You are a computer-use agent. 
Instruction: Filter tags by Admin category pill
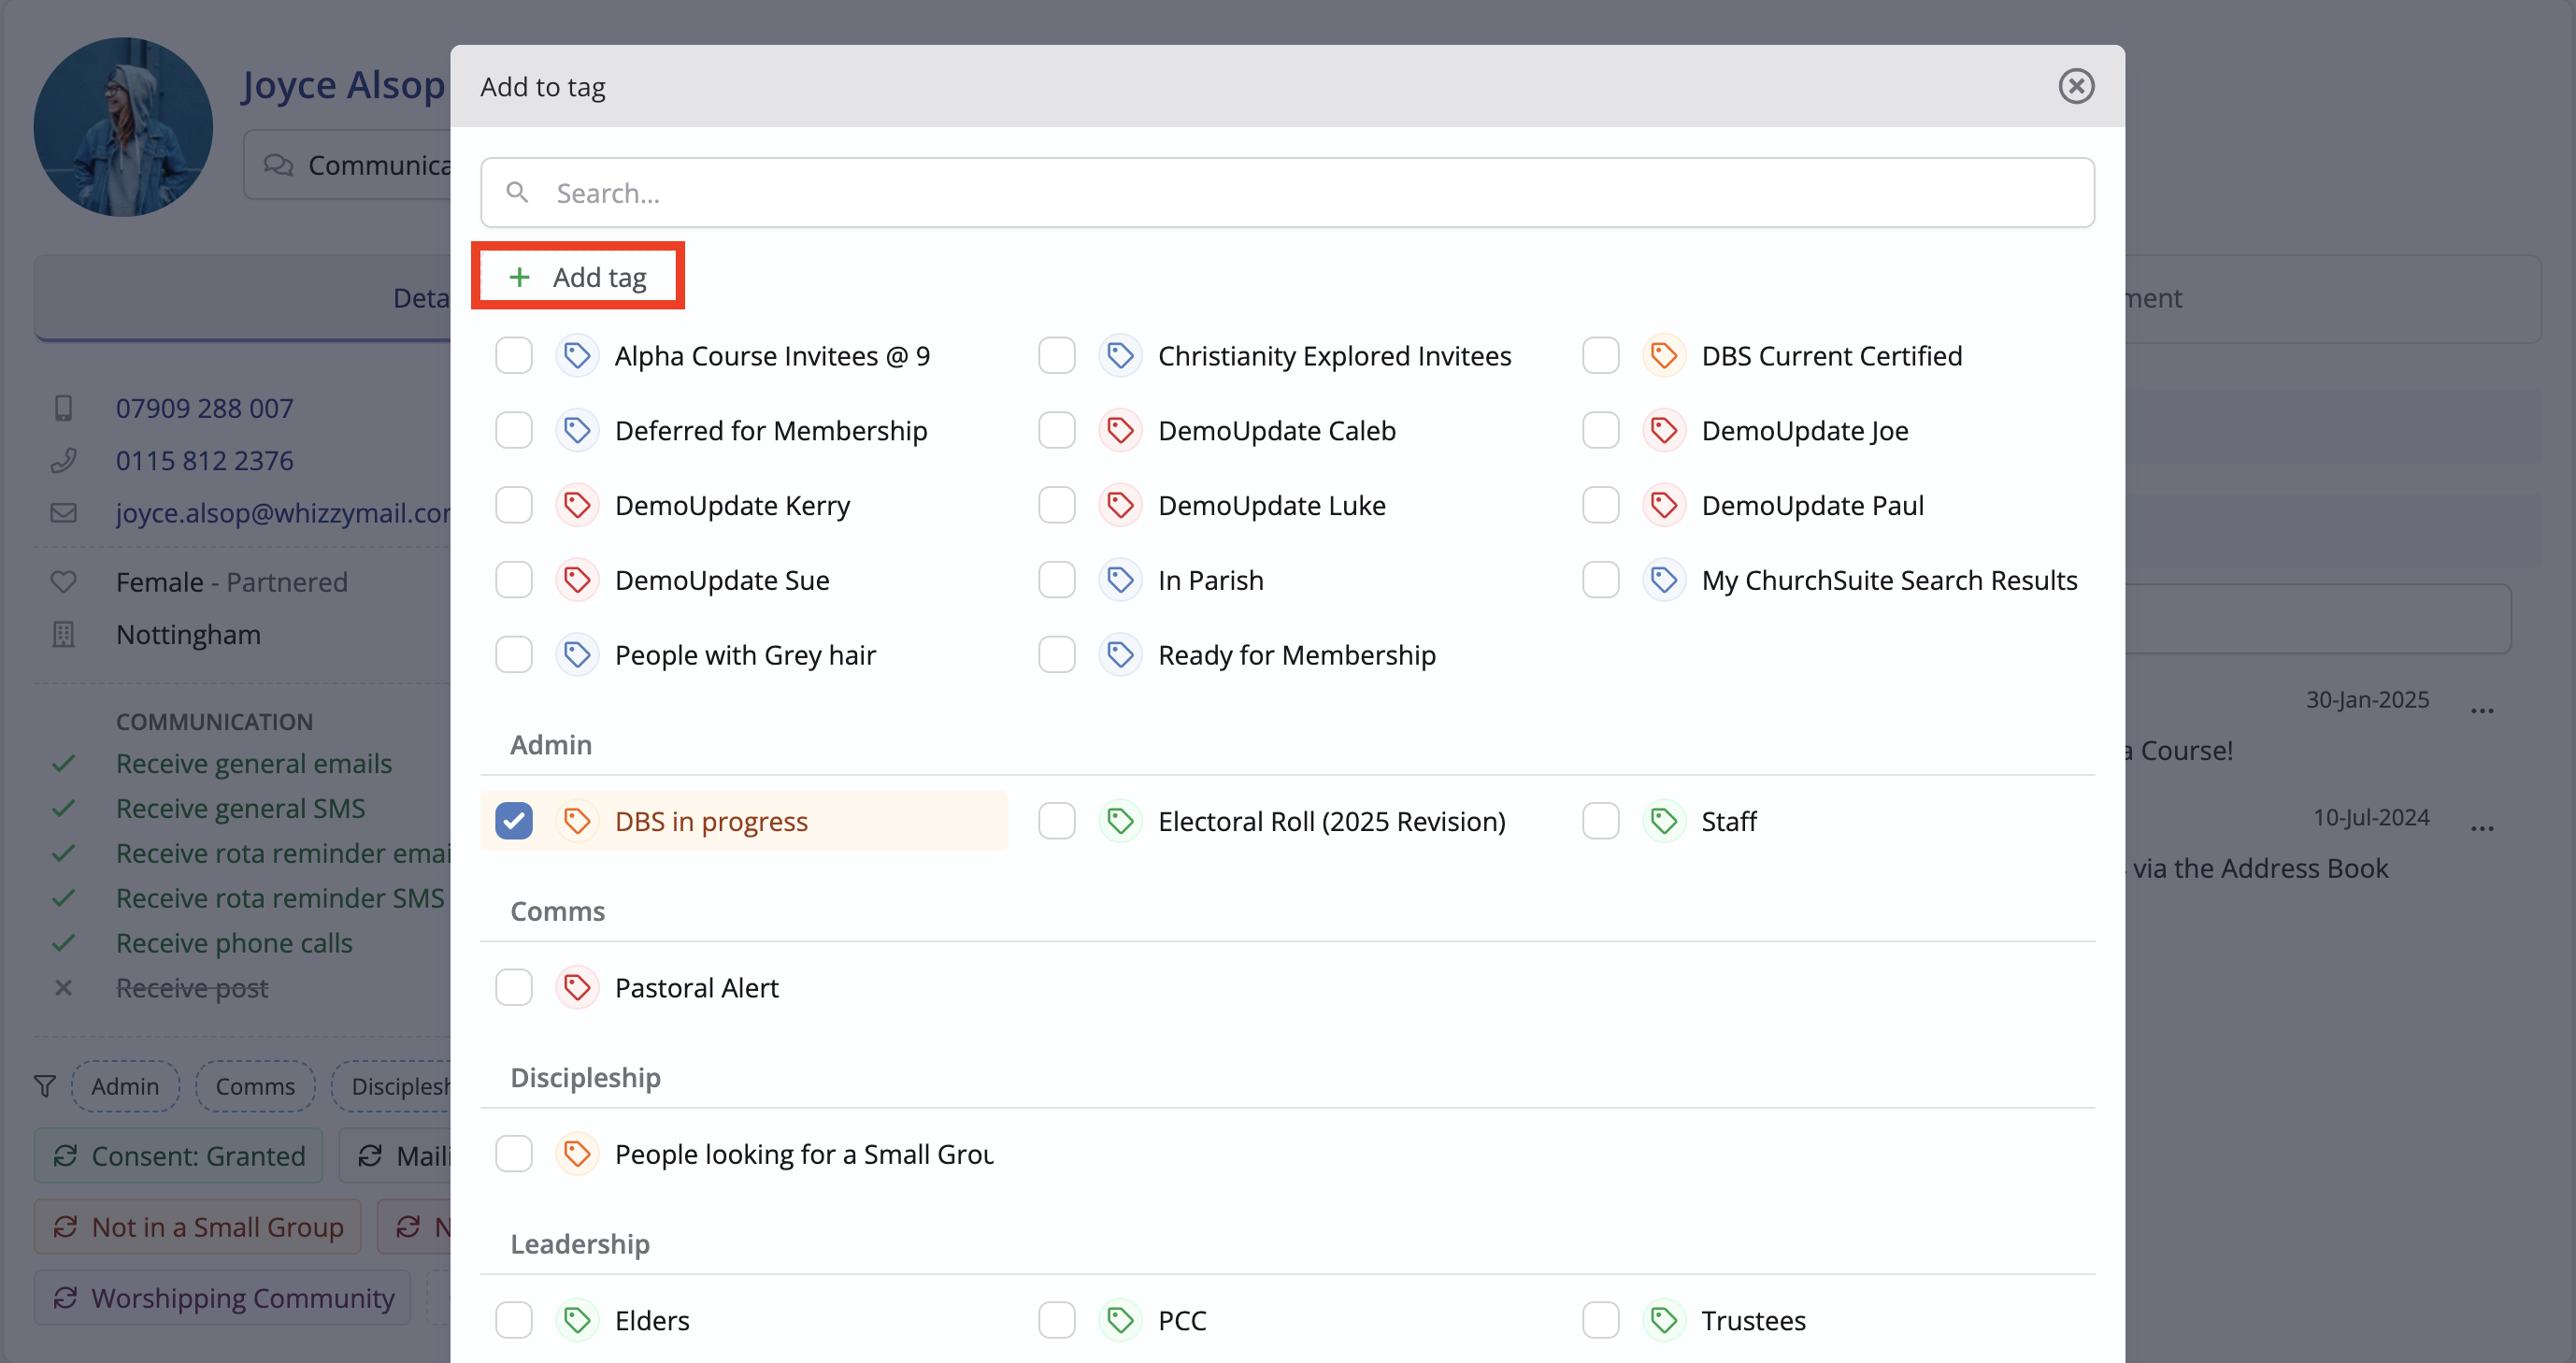125,1086
